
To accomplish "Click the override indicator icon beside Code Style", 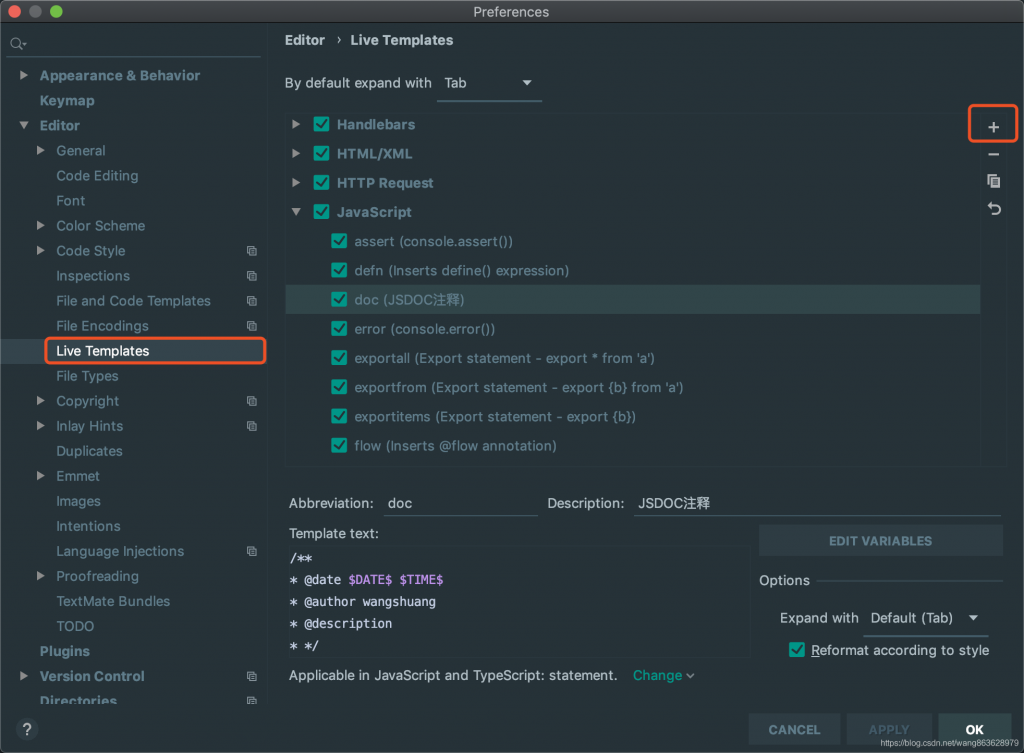I will (250, 251).
